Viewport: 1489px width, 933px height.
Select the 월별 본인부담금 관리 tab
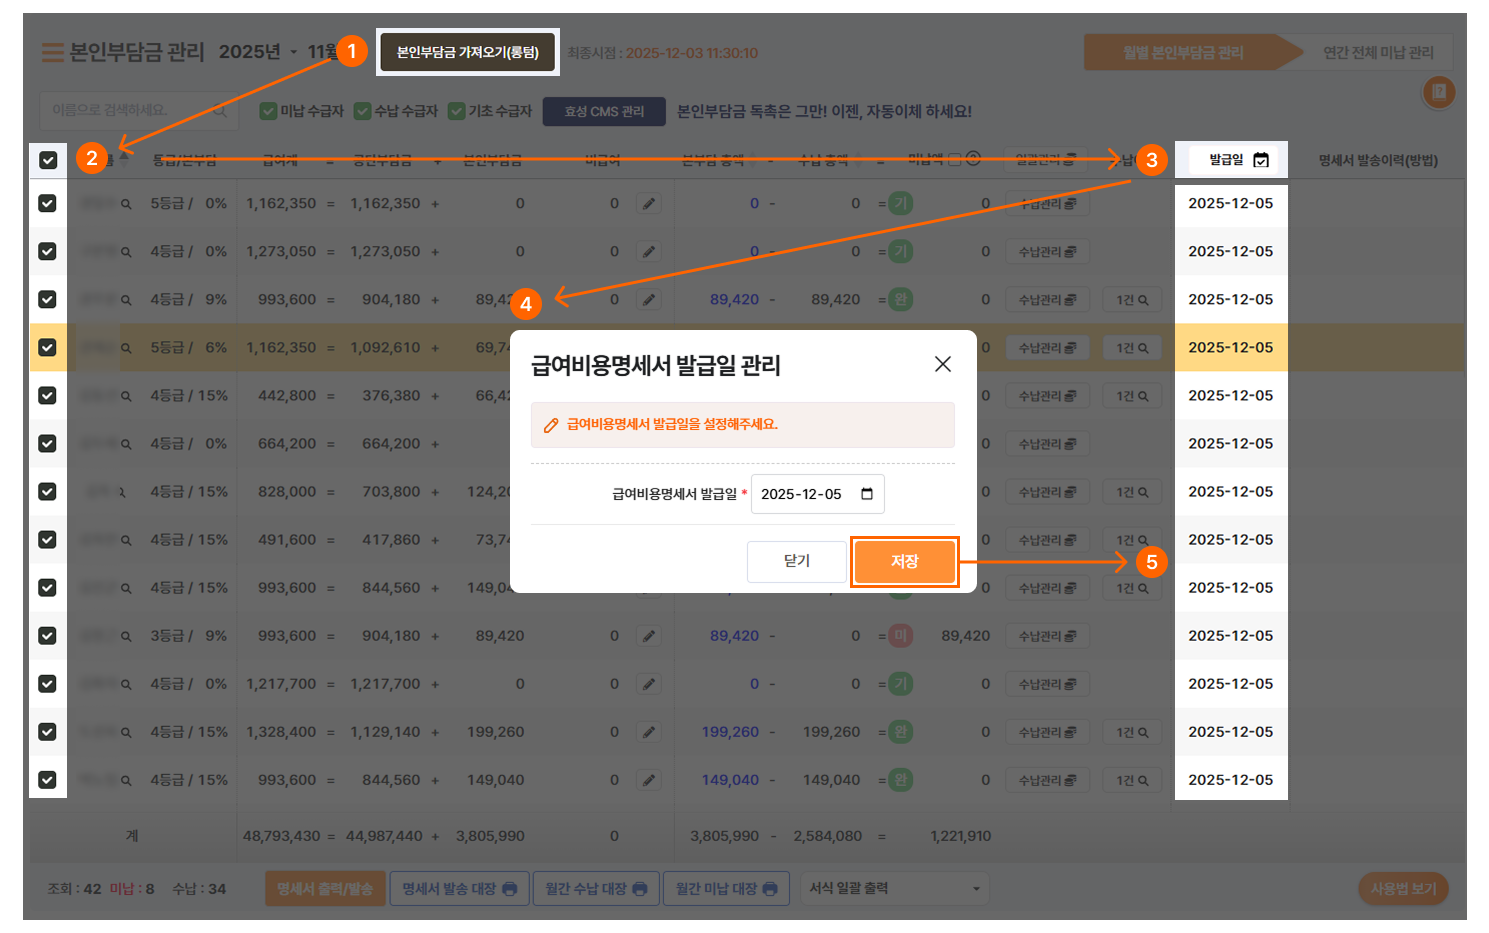[1182, 53]
